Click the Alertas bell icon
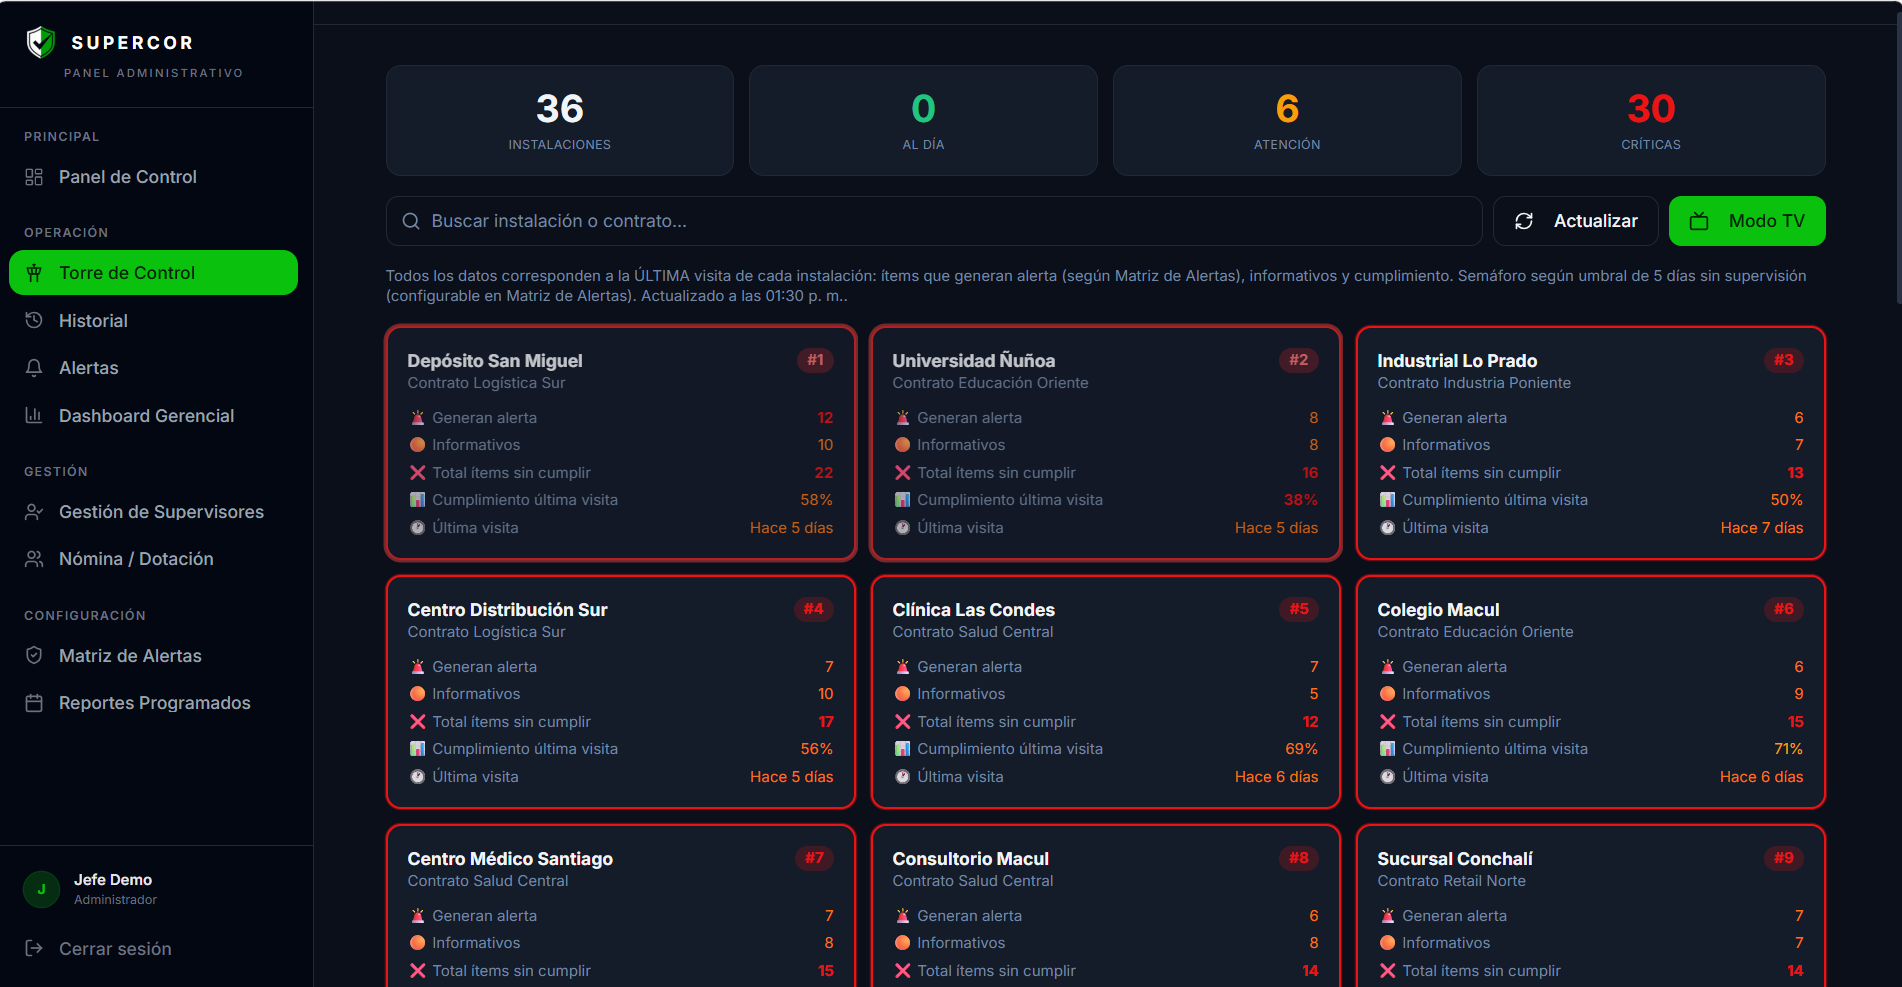The width and height of the screenshot is (1902, 987). (x=34, y=368)
